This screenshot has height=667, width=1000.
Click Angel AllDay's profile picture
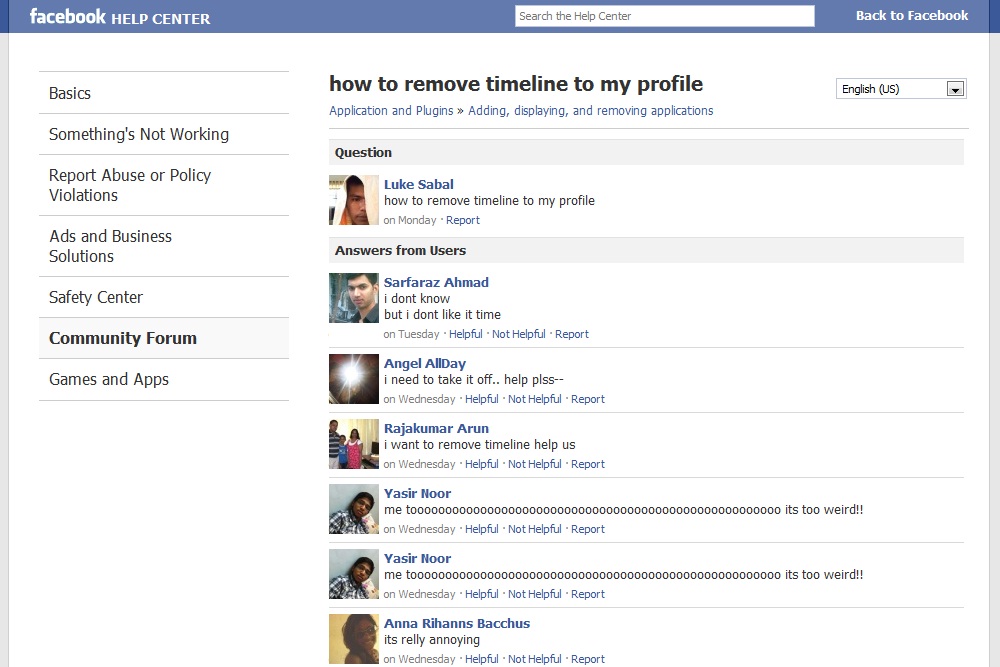click(x=354, y=379)
